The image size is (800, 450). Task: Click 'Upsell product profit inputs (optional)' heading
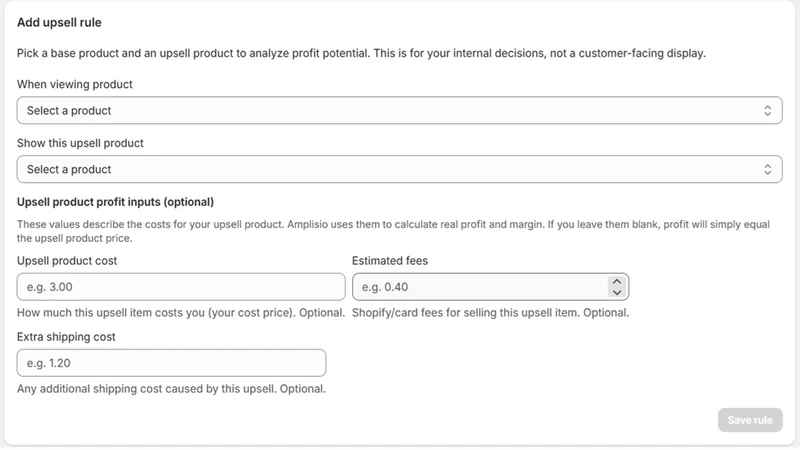coord(115,202)
